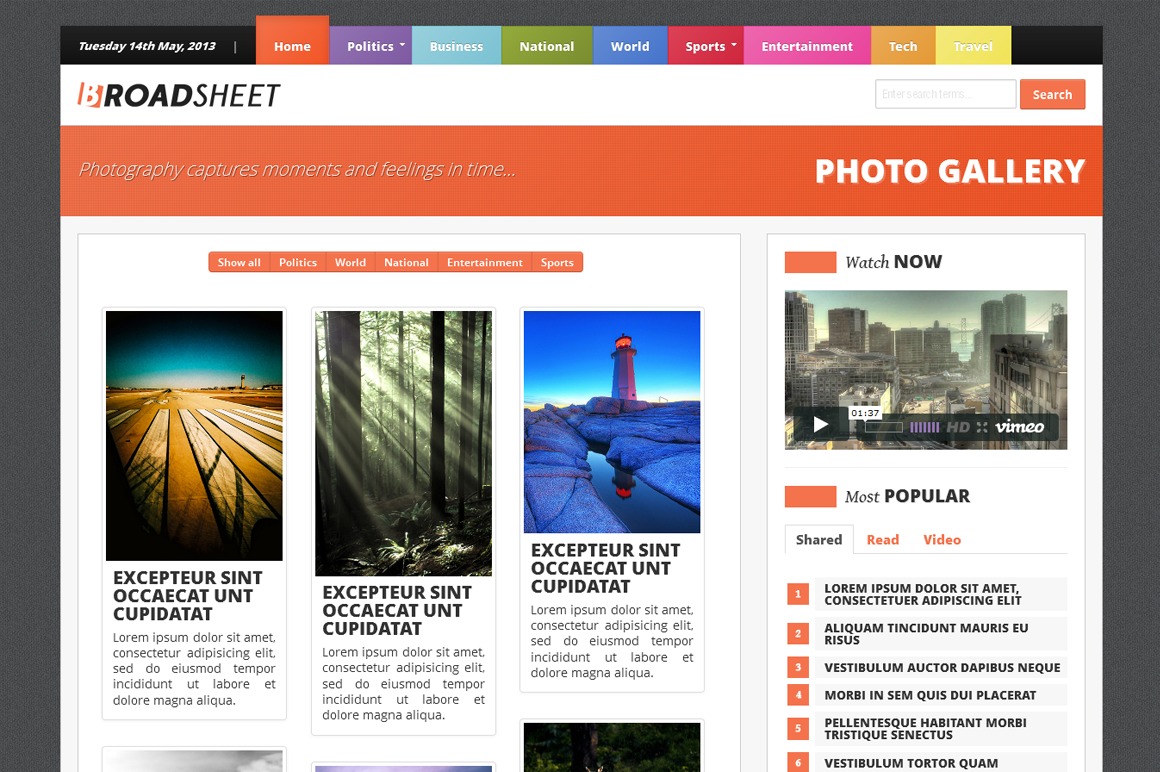
Task: Expand the Politics navigation dropdown
Action: [x=372, y=45]
